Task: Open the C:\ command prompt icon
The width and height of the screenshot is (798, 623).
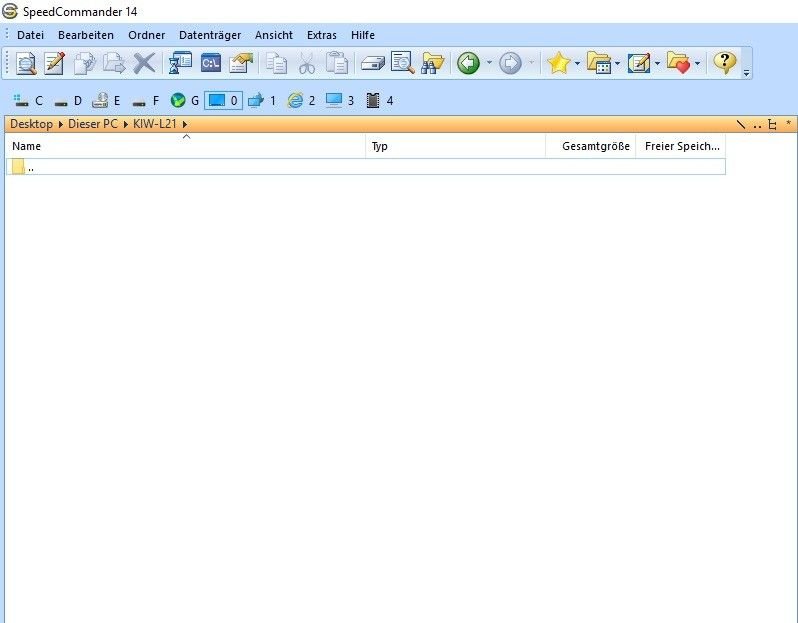Action: tap(211, 63)
